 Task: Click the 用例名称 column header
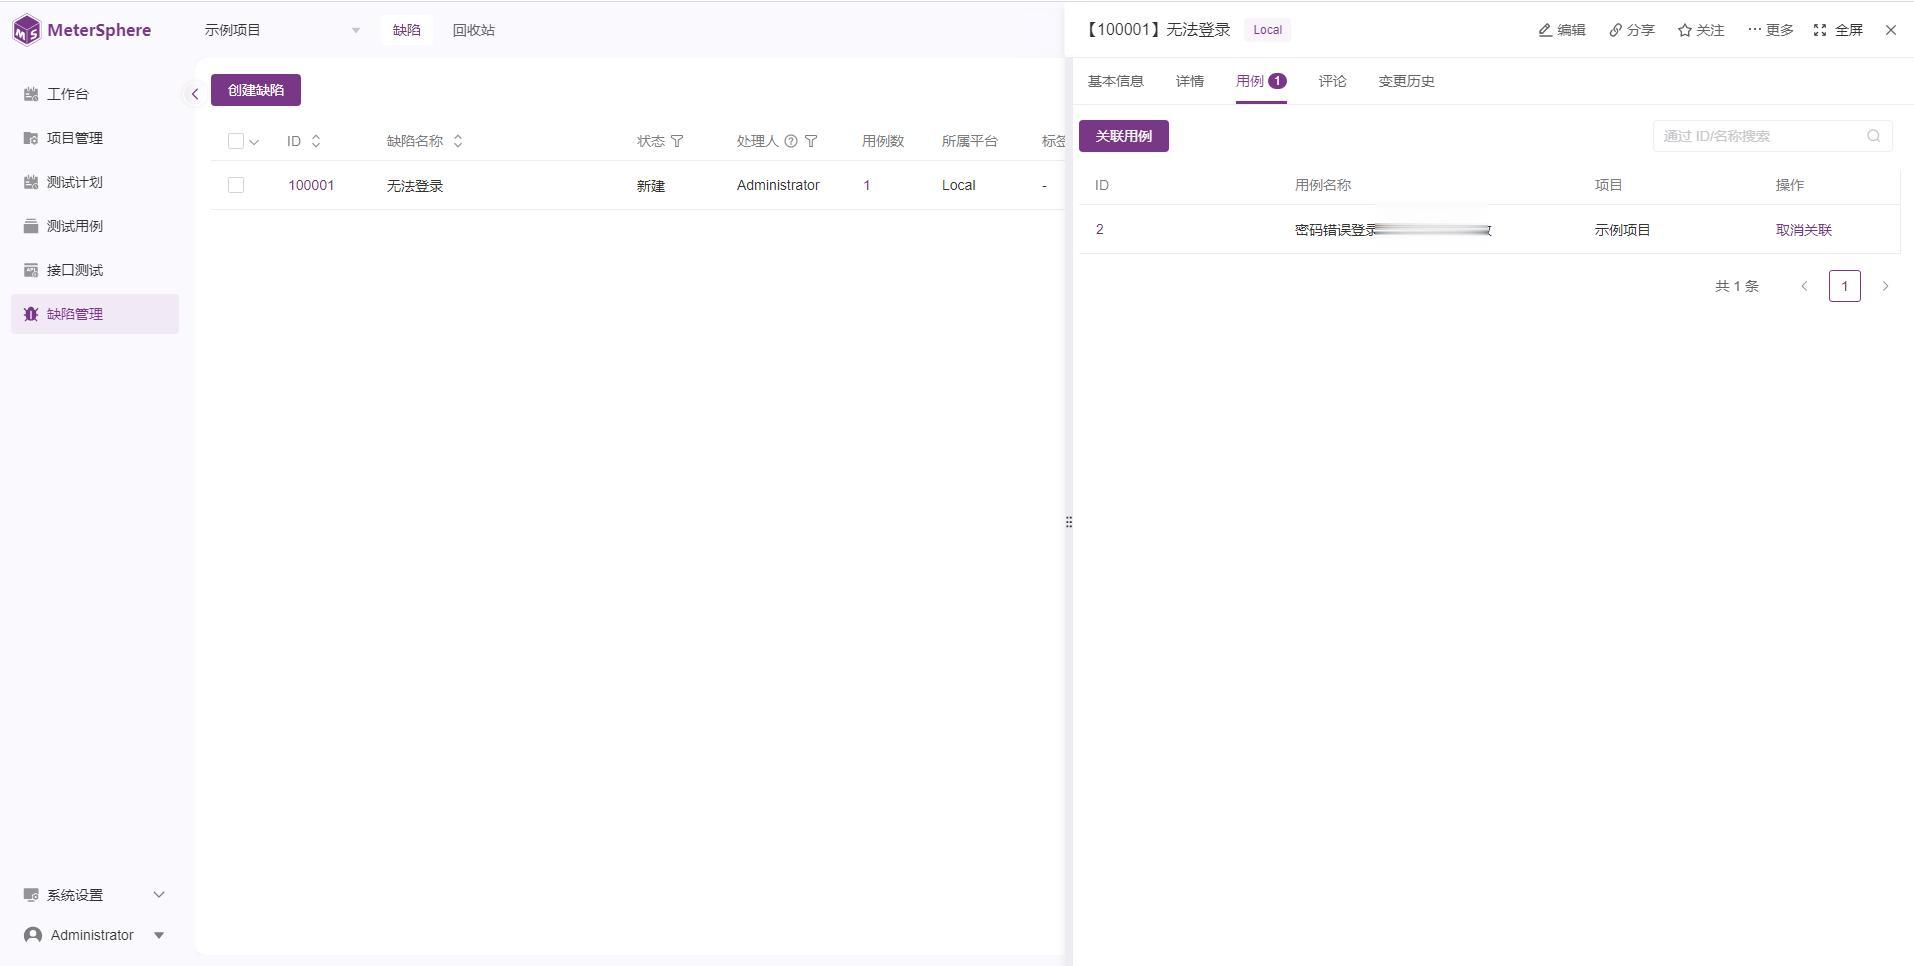point(1323,185)
